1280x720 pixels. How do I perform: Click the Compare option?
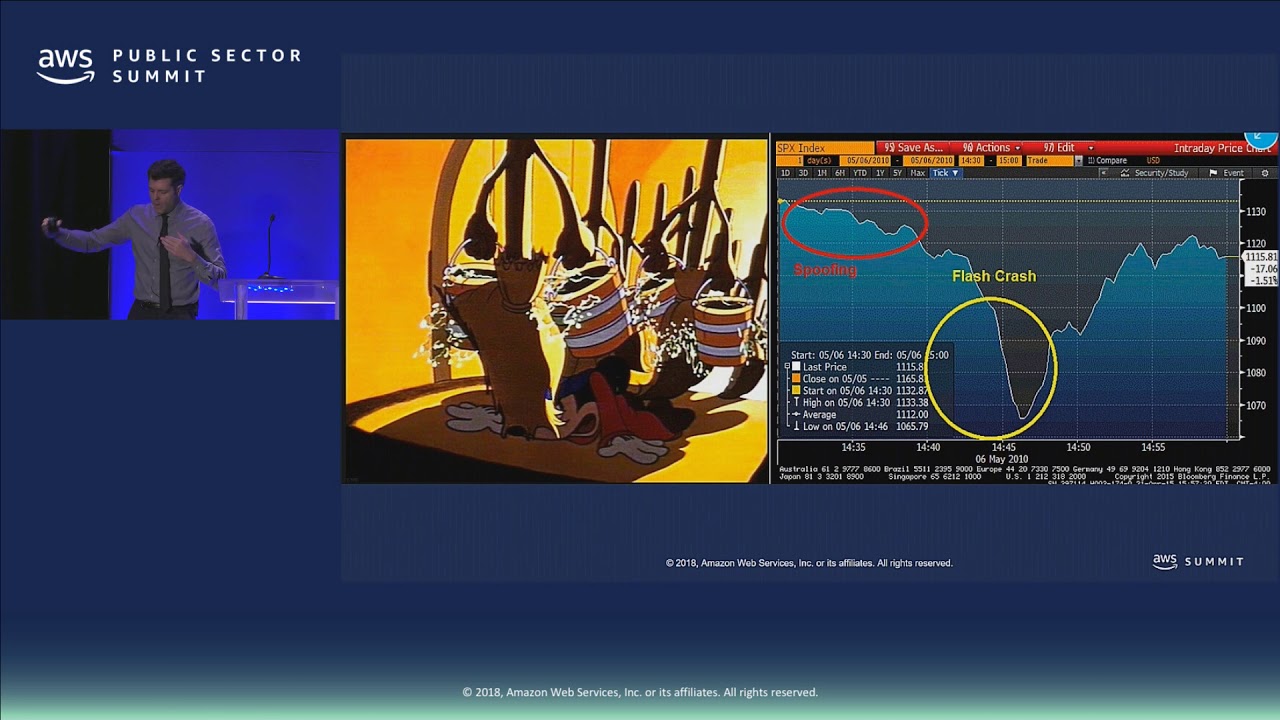1107,161
